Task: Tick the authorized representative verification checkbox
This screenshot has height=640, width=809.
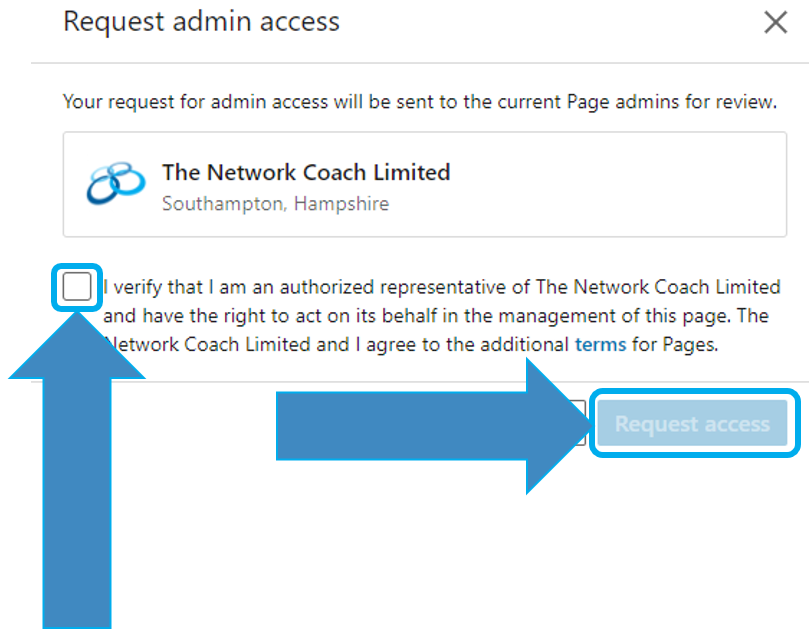Action: tap(77, 286)
